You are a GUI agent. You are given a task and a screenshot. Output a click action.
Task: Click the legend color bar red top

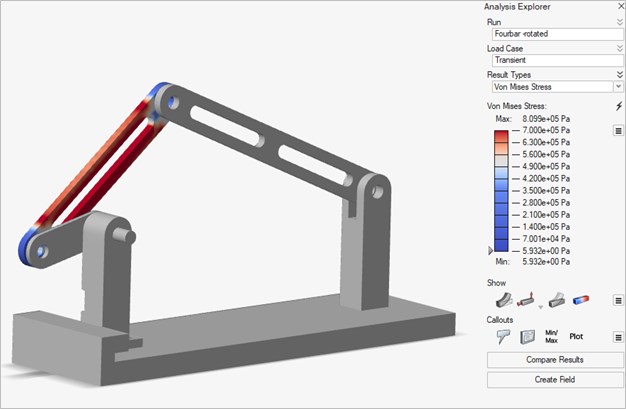(501, 136)
